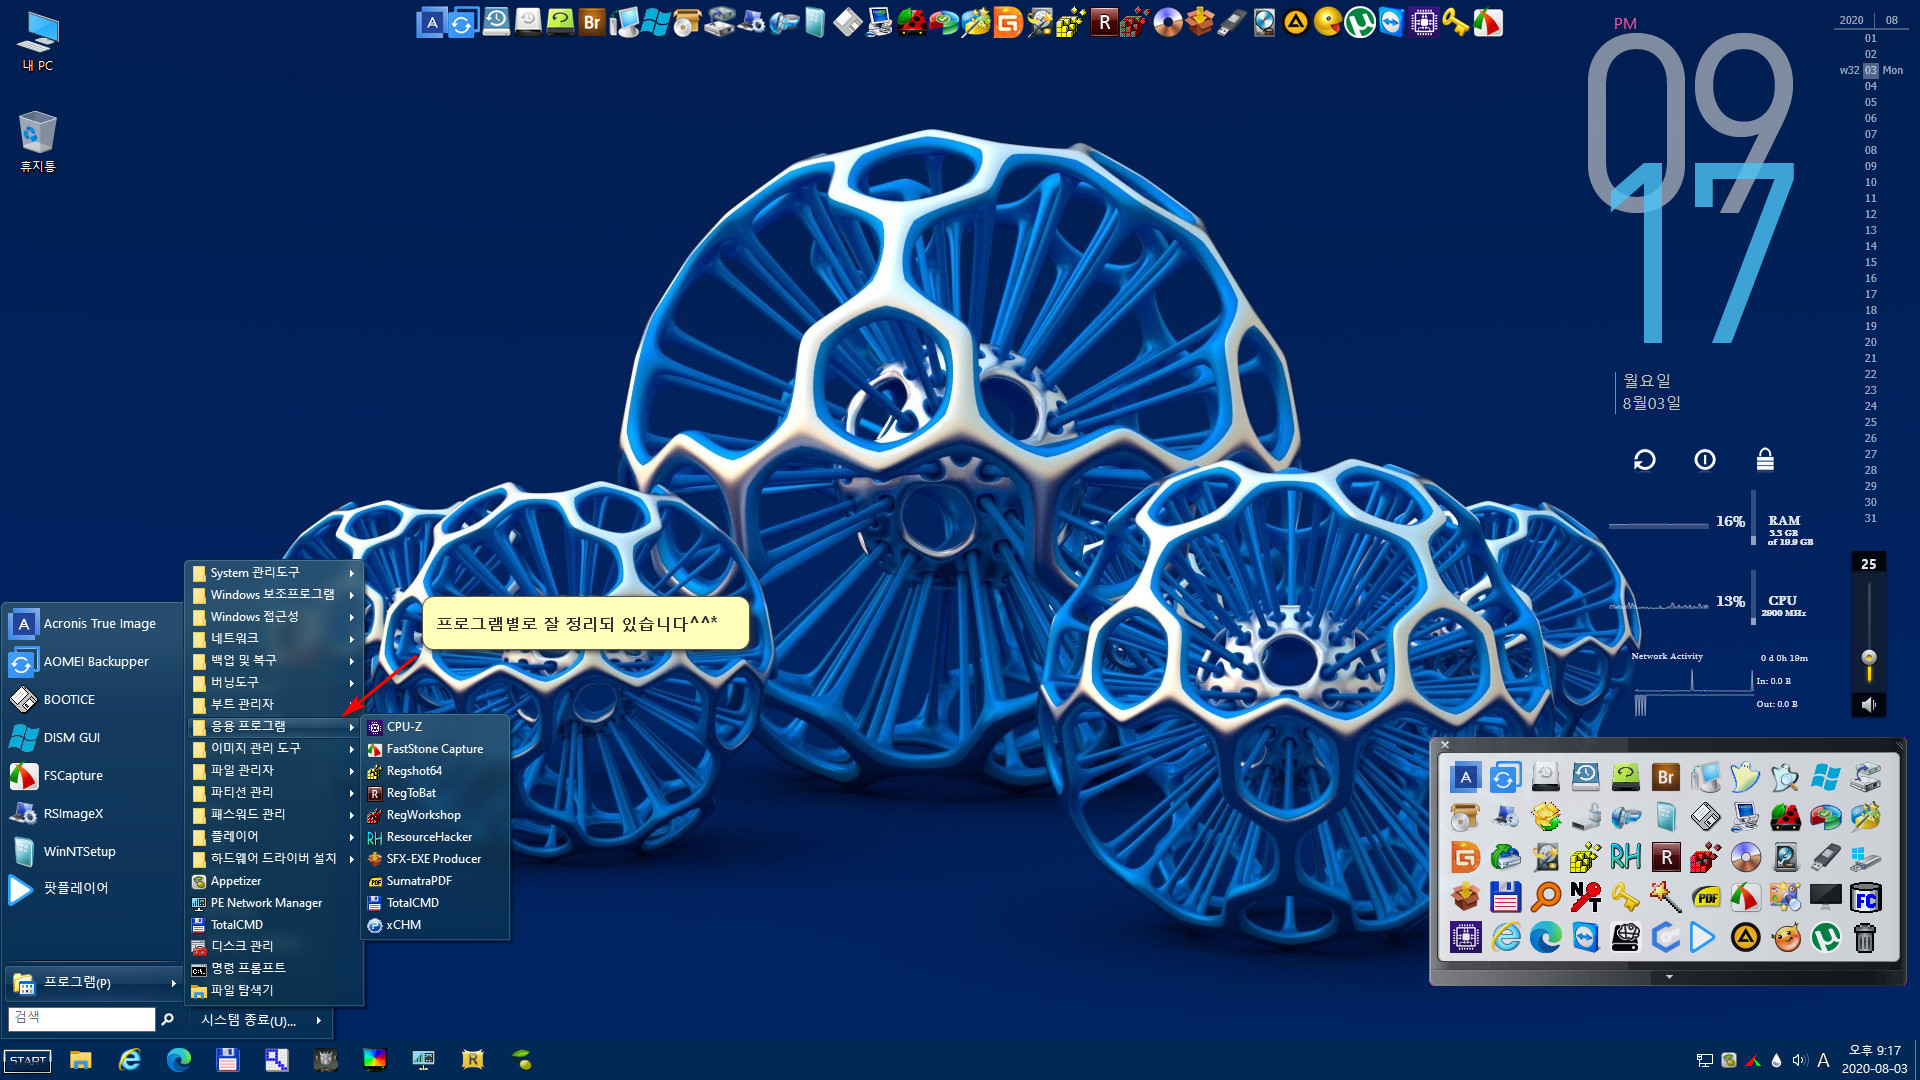
Task: Adjust the volume slider knob on widget
Action: click(1868, 657)
